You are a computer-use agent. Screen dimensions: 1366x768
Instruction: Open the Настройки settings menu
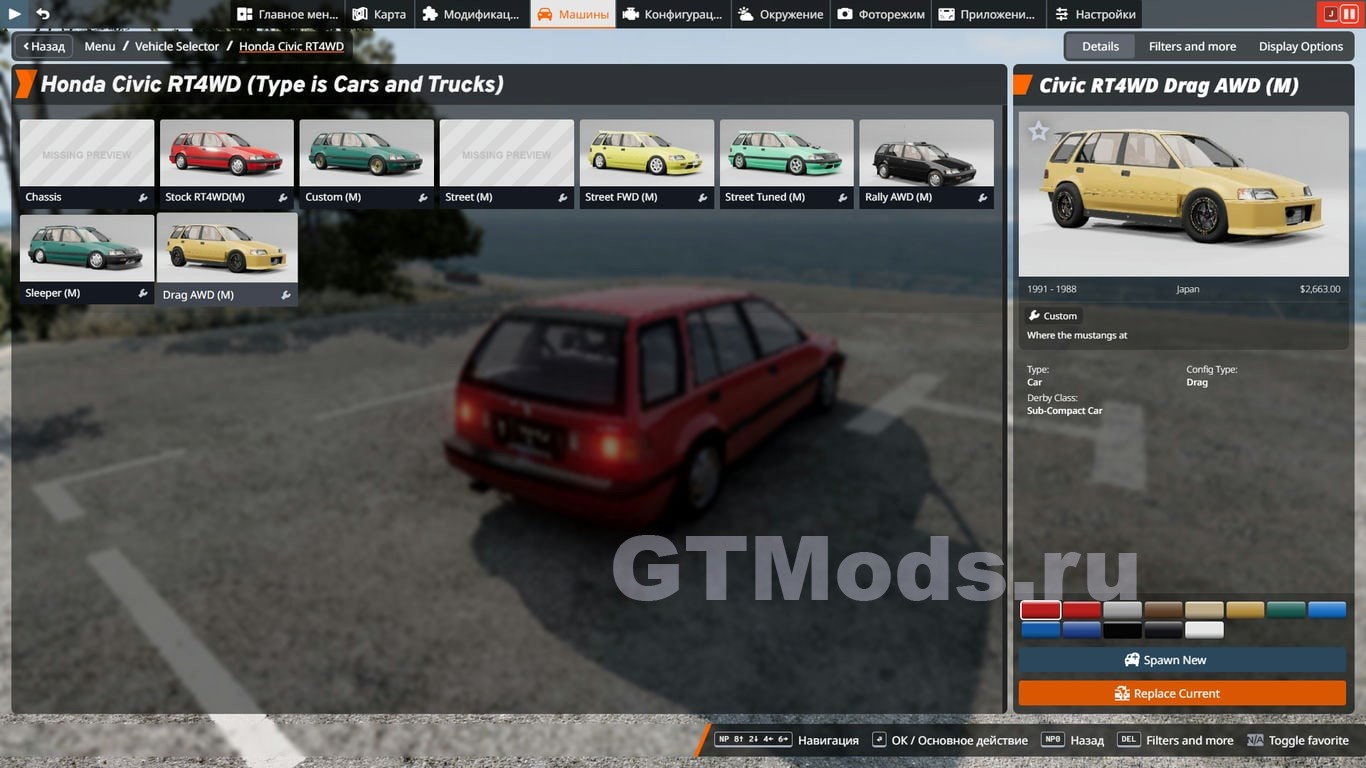pyautogui.click(x=1094, y=14)
